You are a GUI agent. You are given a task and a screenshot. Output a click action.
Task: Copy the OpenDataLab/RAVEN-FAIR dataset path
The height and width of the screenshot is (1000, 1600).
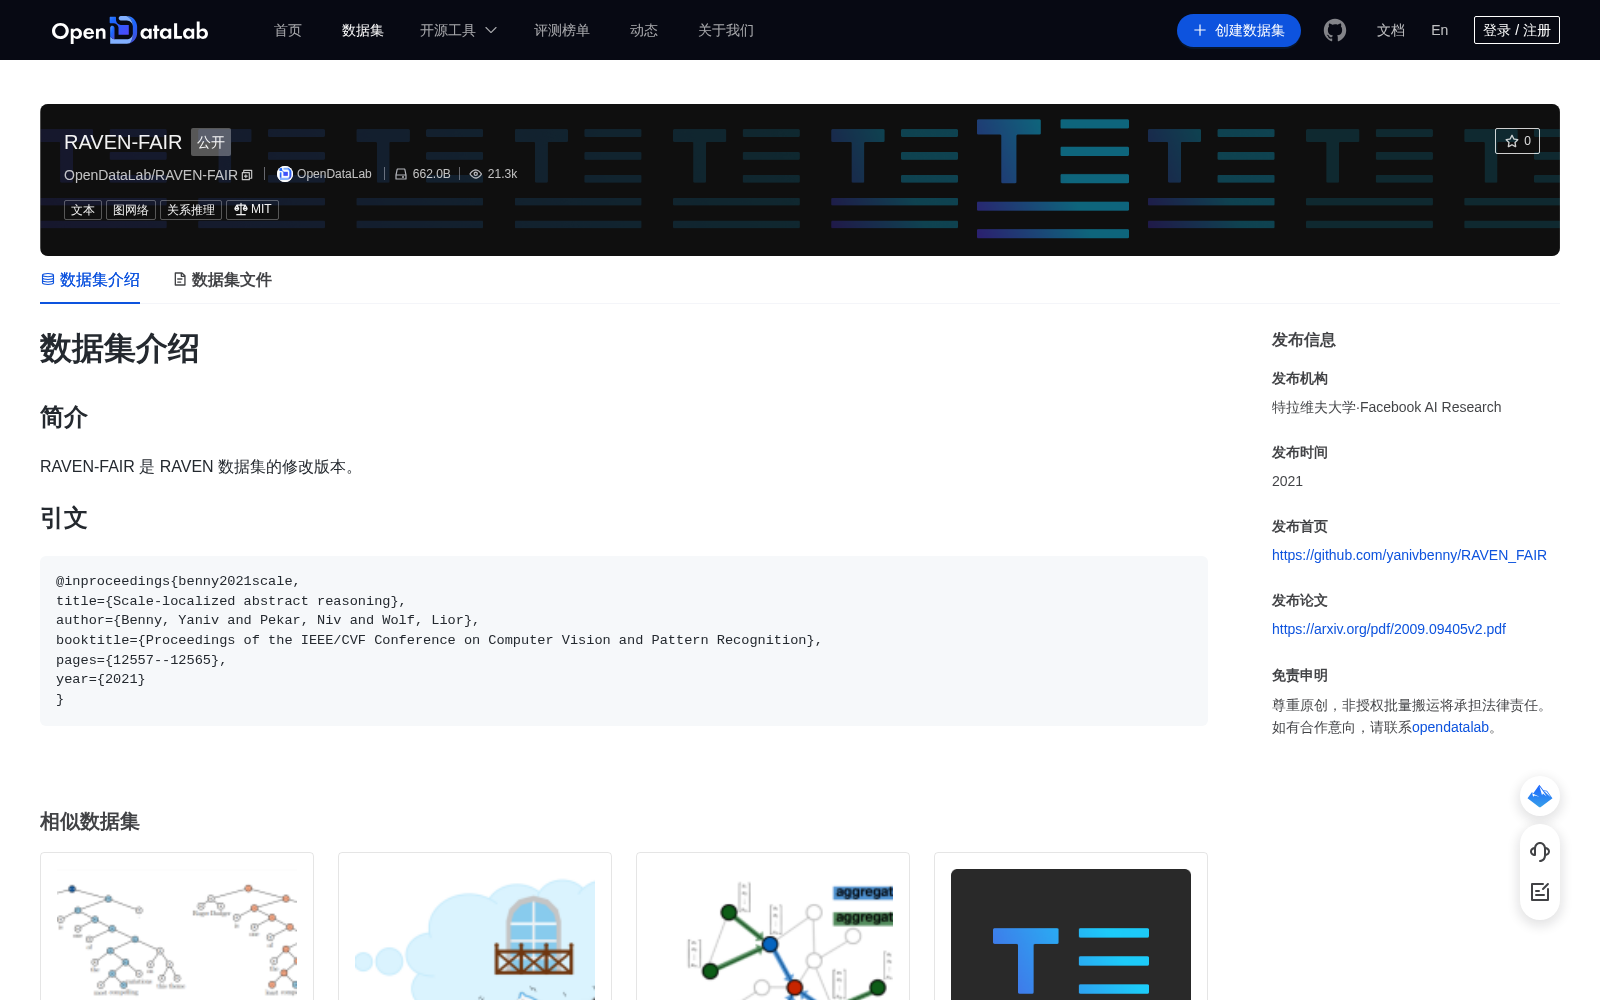(247, 175)
